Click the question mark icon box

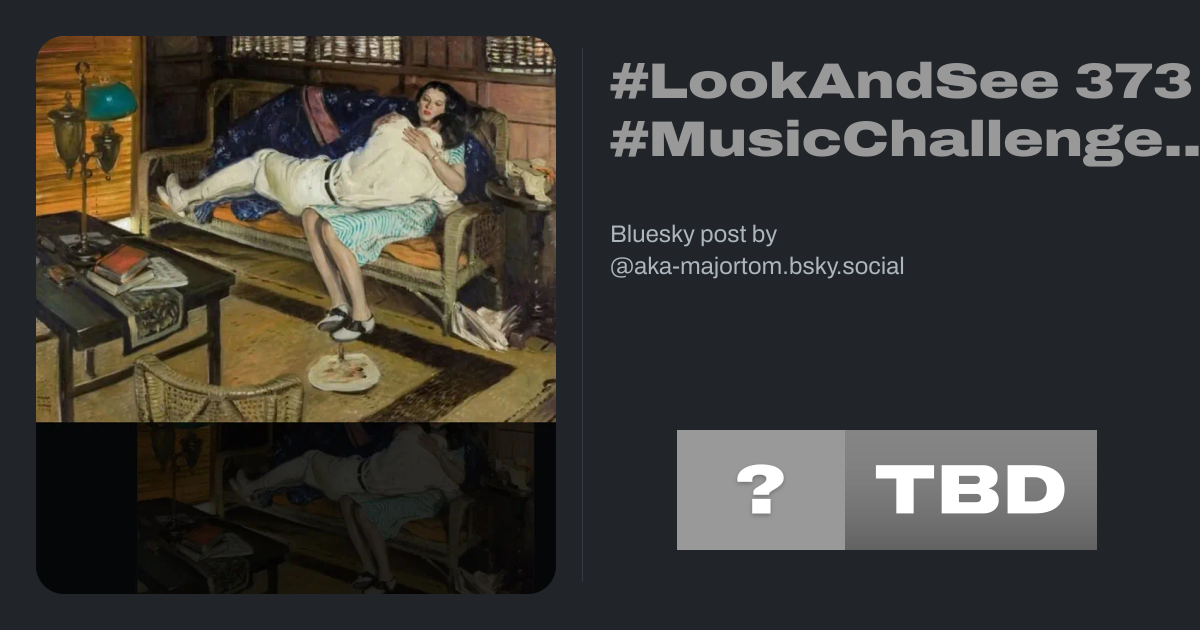coord(761,490)
